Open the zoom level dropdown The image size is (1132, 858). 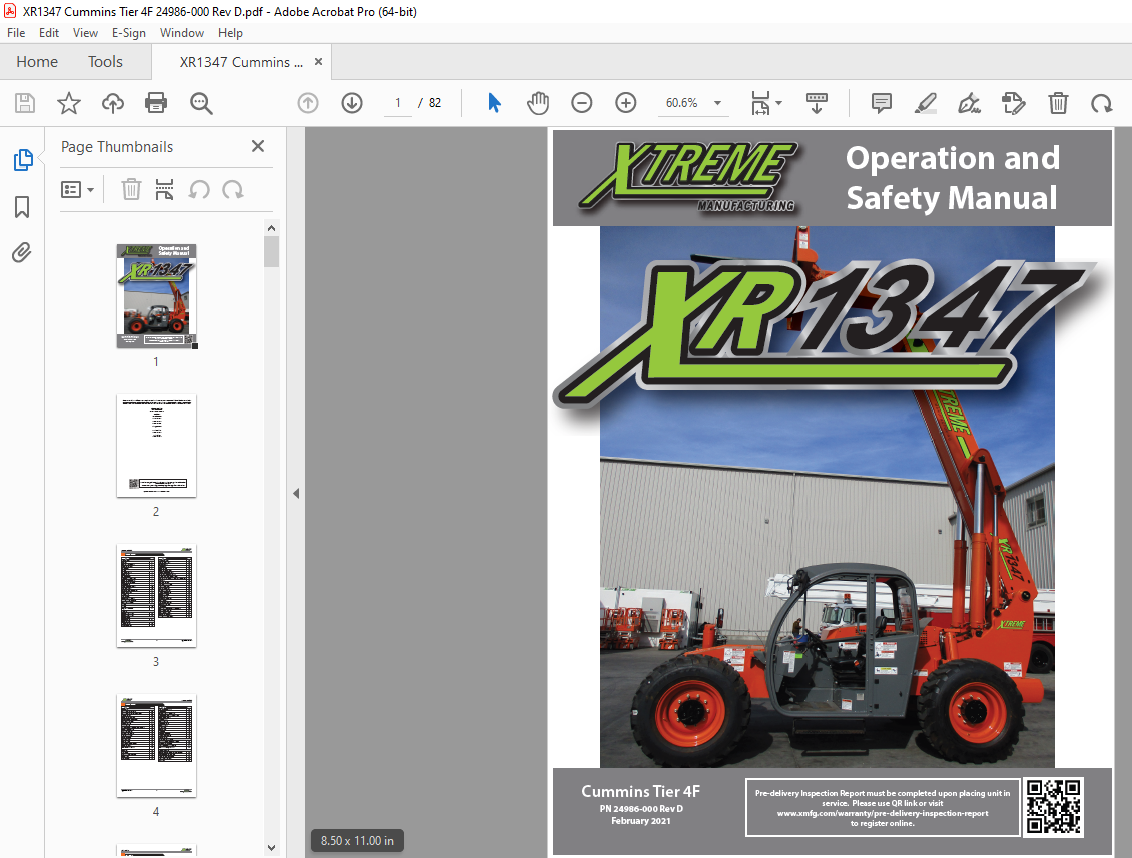(x=718, y=103)
